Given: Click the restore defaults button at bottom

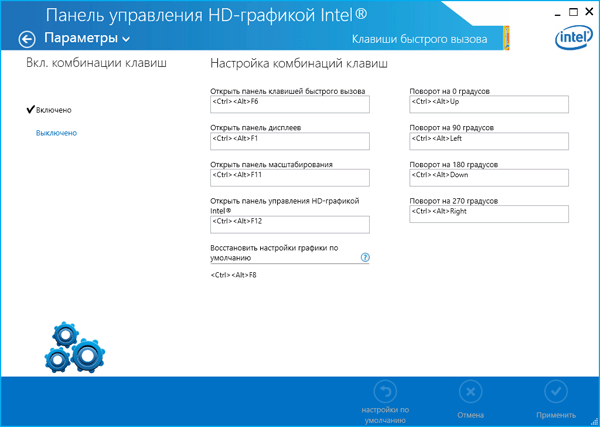Looking at the screenshot, I should 385,402.
